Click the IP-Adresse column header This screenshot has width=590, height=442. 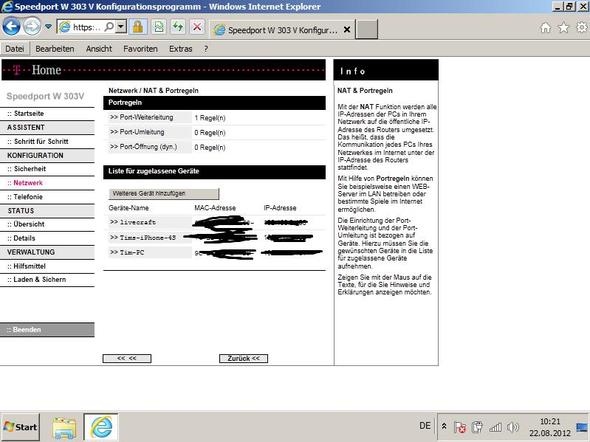point(280,208)
